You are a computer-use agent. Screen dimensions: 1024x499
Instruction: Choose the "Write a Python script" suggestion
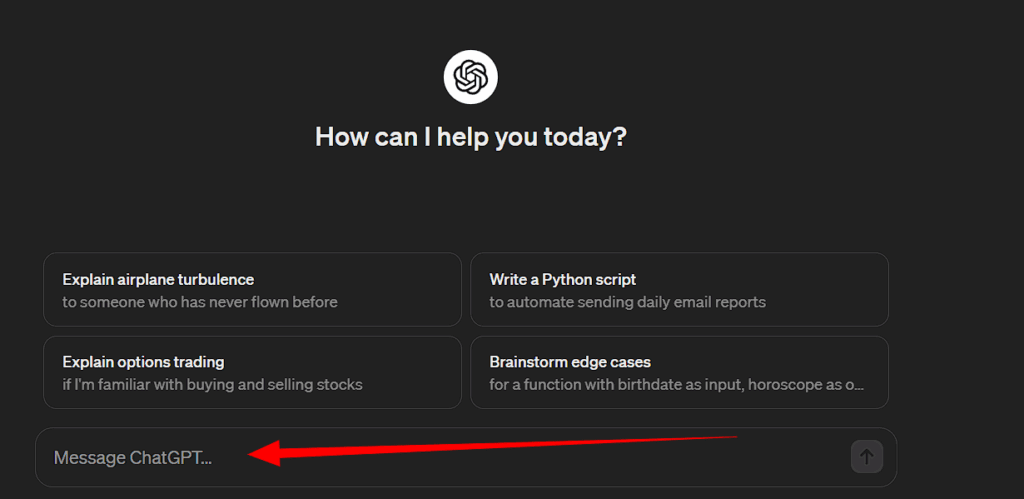[563, 279]
